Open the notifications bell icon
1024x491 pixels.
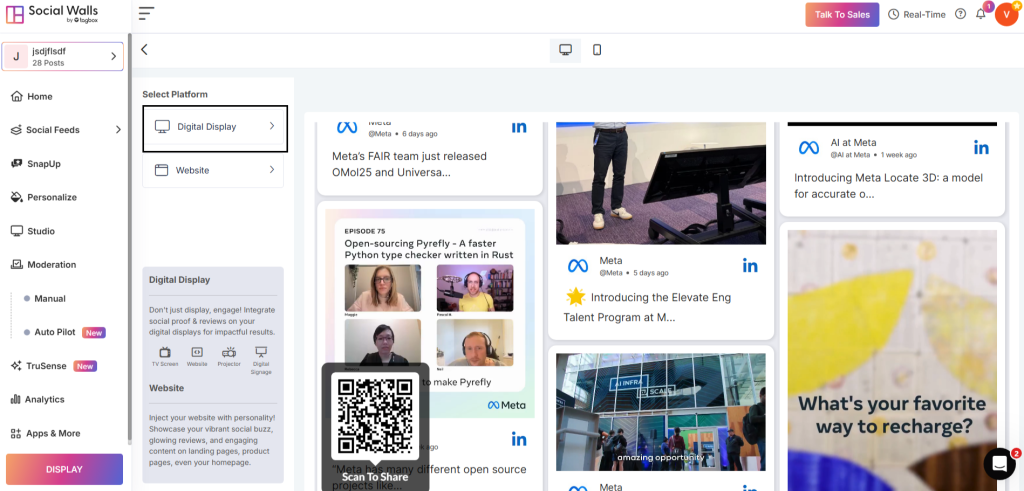tap(980, 14)
